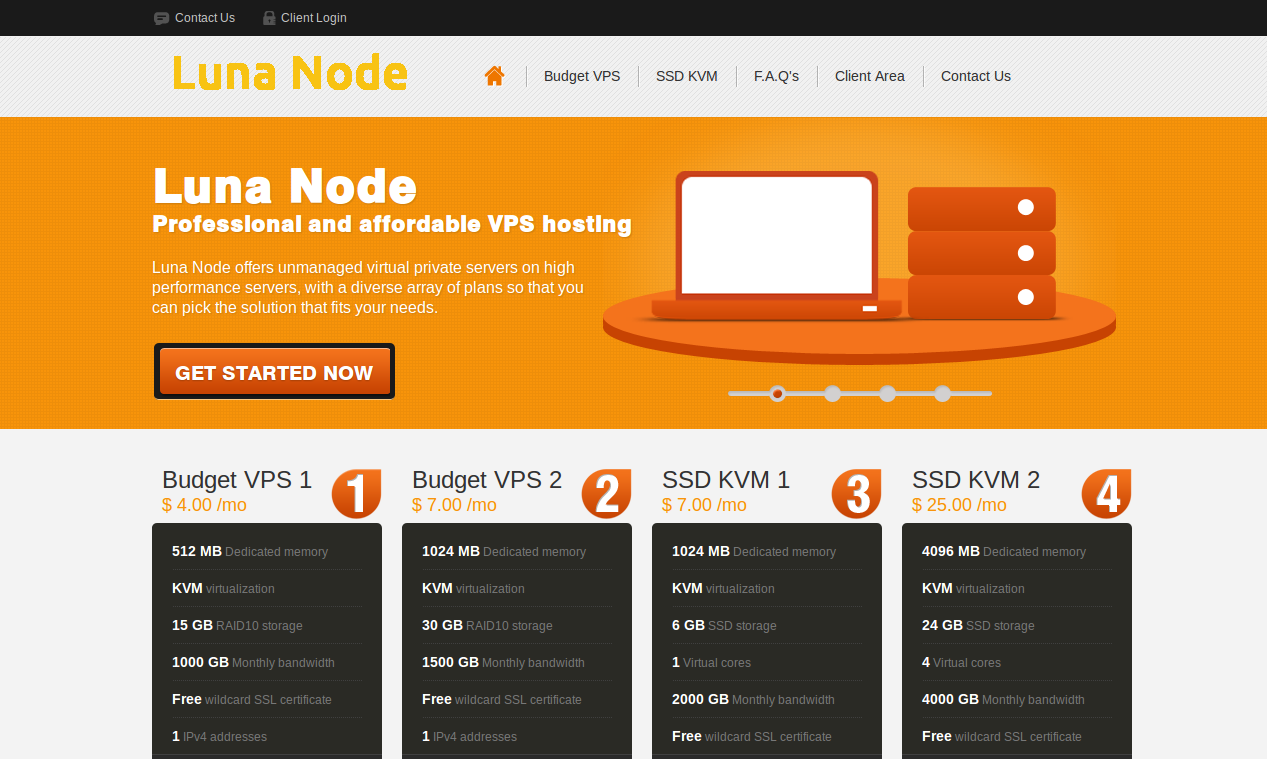This screenshot has width=1267, height=759.
Task: Click the orange number 4 badge
Action: pos(1107,493)
